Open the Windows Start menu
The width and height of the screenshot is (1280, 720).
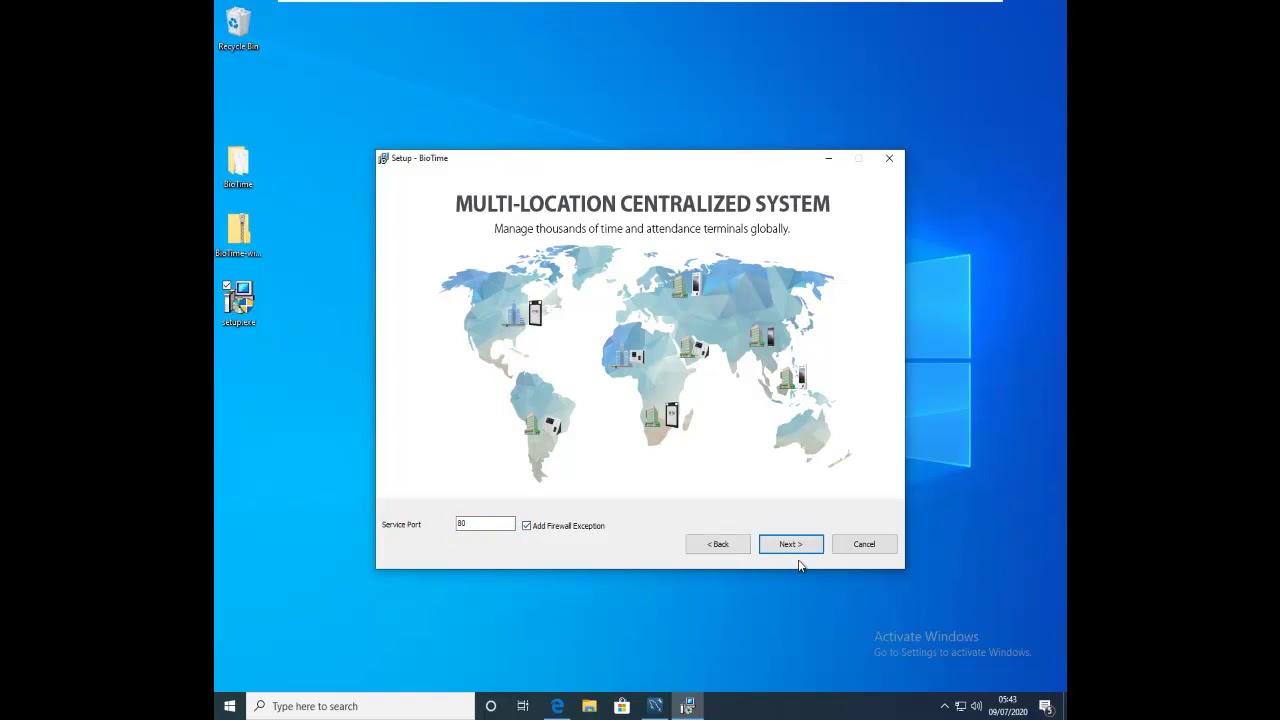coord(230,706)
